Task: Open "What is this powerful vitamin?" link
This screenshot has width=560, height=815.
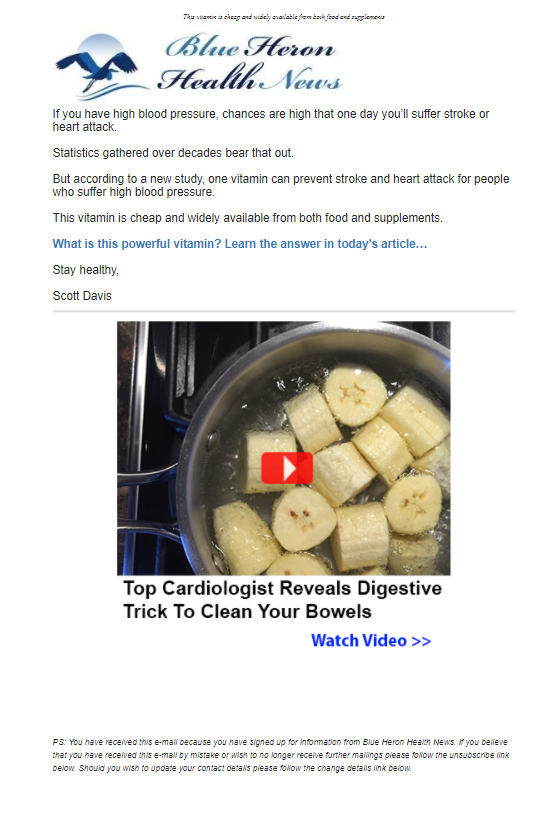Action: pos(137,244)
